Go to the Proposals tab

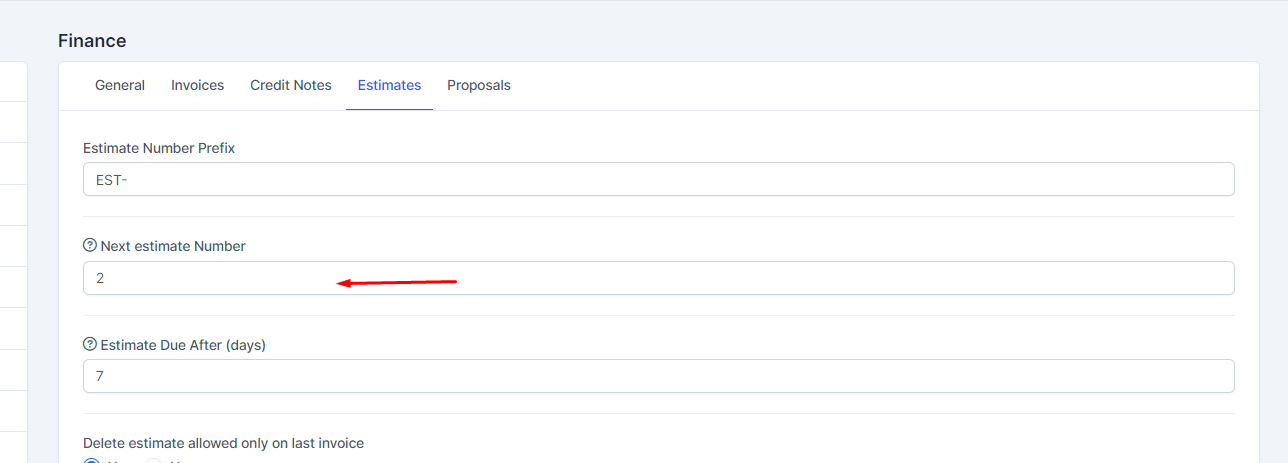tap(479, 85)
